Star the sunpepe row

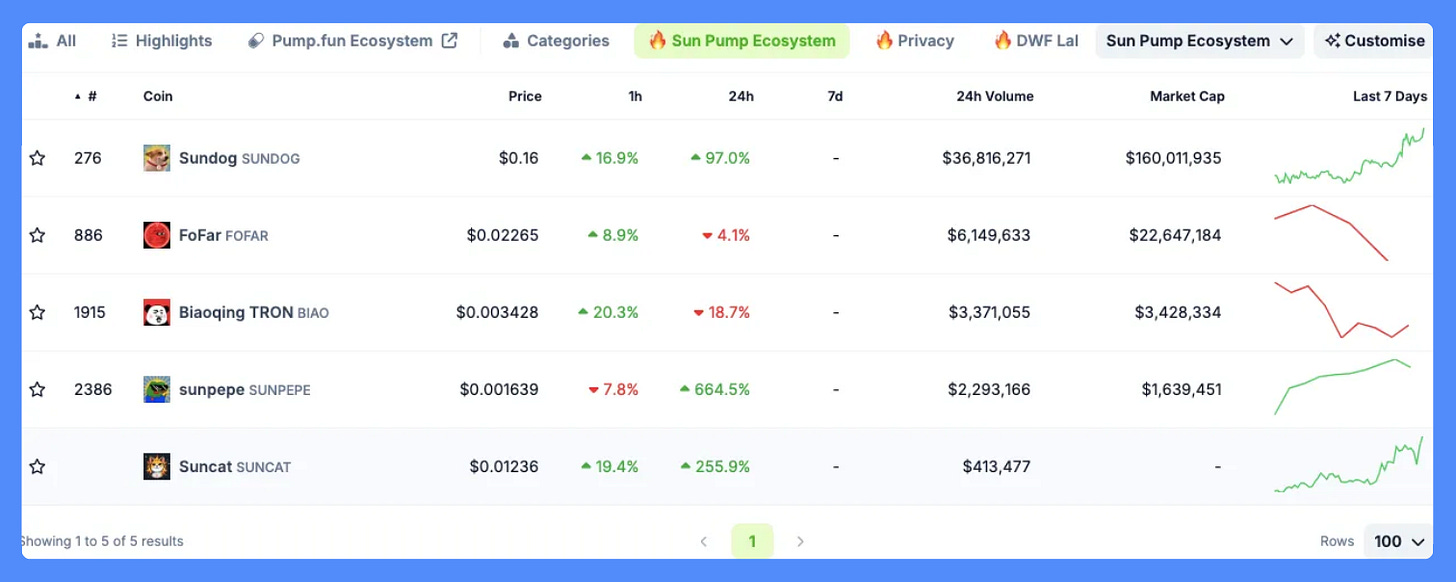(x=37, y=389)
